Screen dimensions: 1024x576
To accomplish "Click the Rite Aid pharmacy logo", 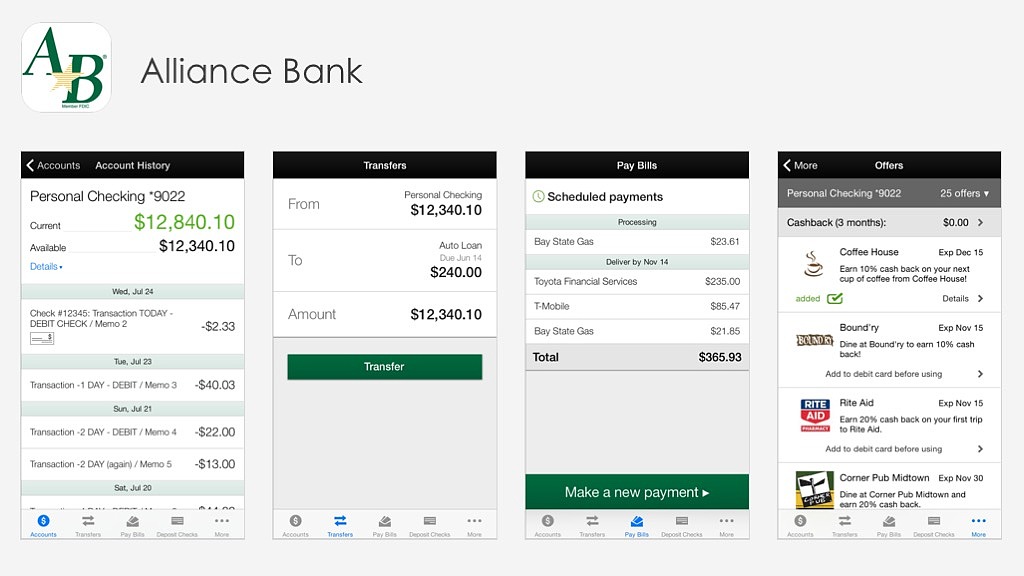I will coord(815,415).
